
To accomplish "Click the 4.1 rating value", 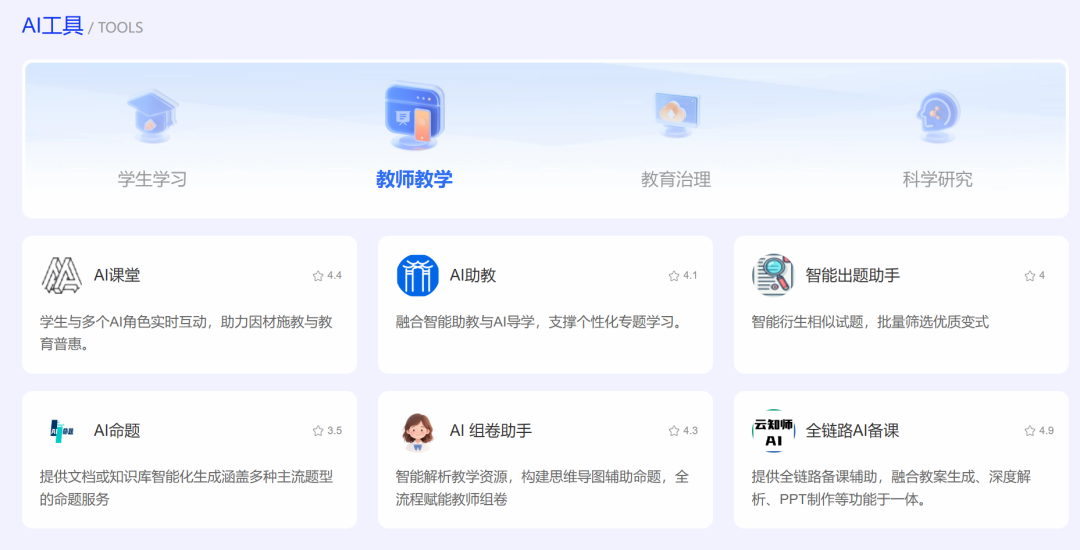I will [690, 275].
